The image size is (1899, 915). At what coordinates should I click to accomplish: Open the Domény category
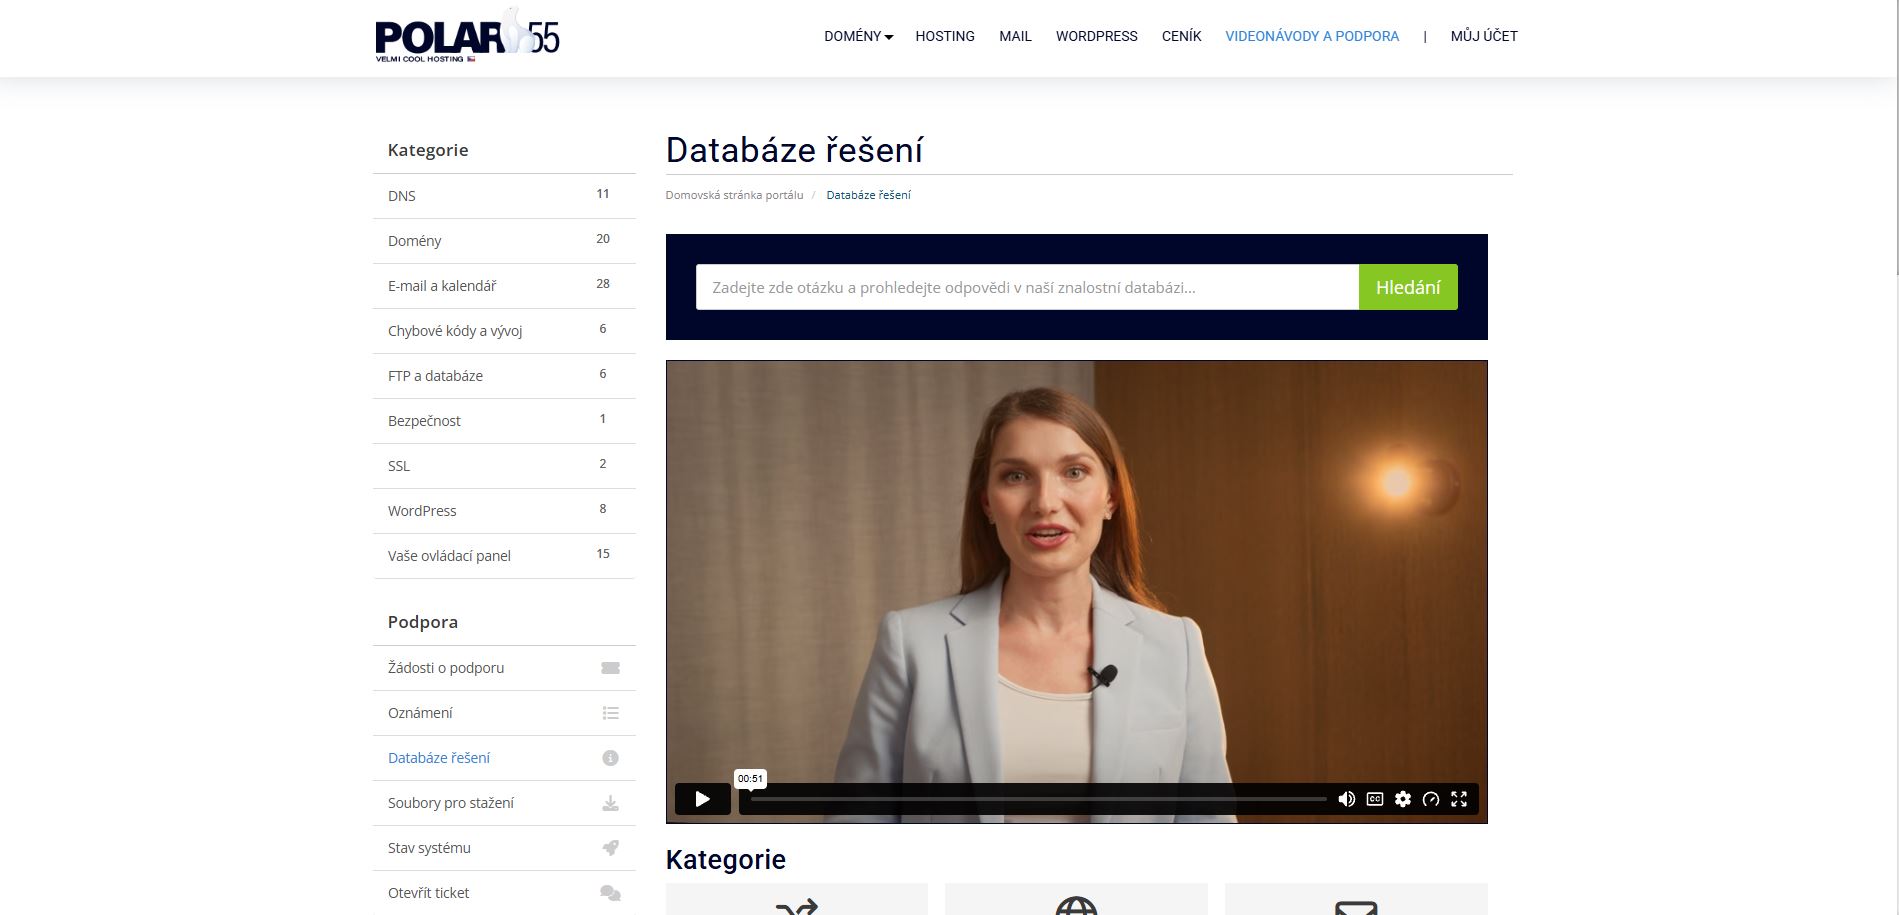point(504,241)
